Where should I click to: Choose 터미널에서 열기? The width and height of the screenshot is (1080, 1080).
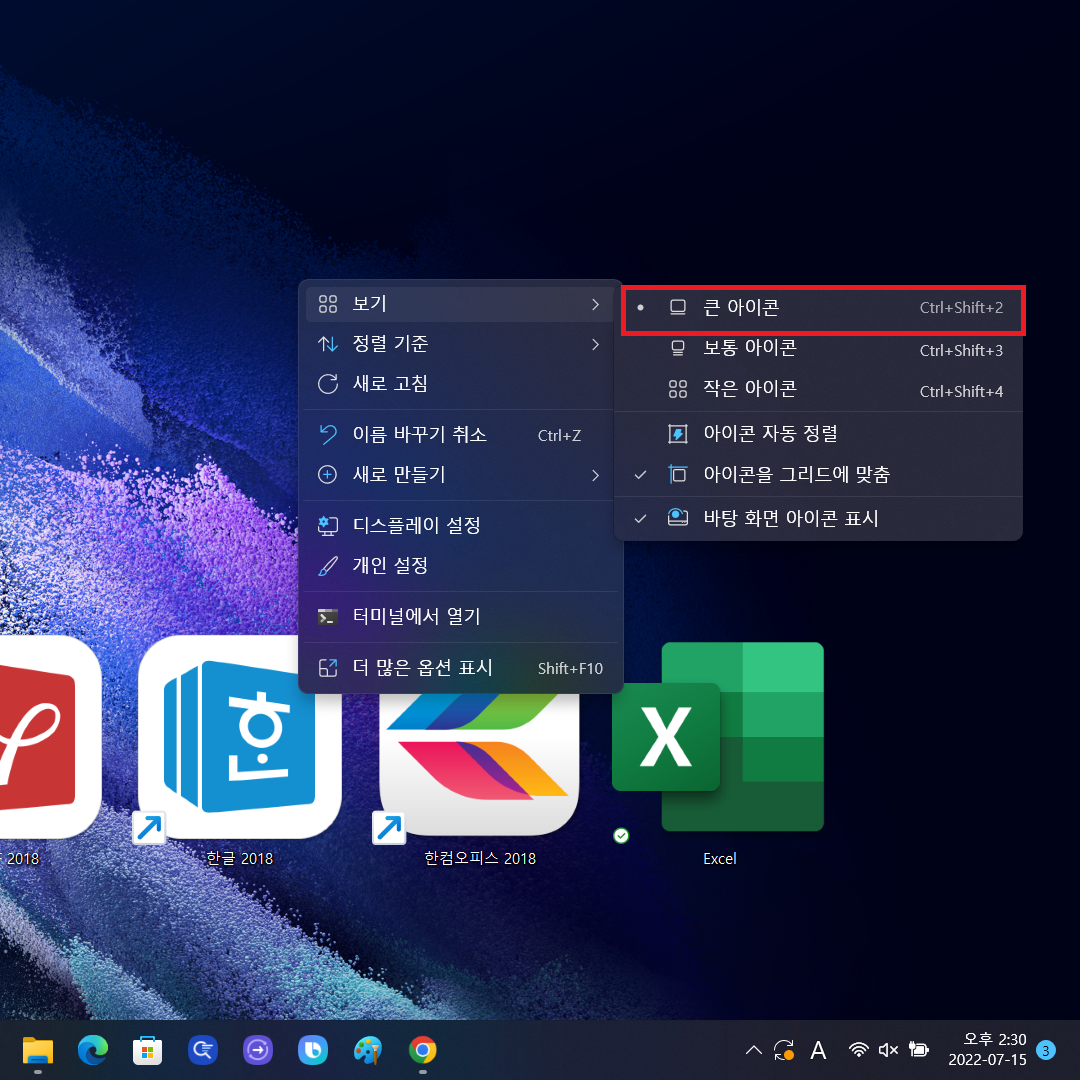459,616
